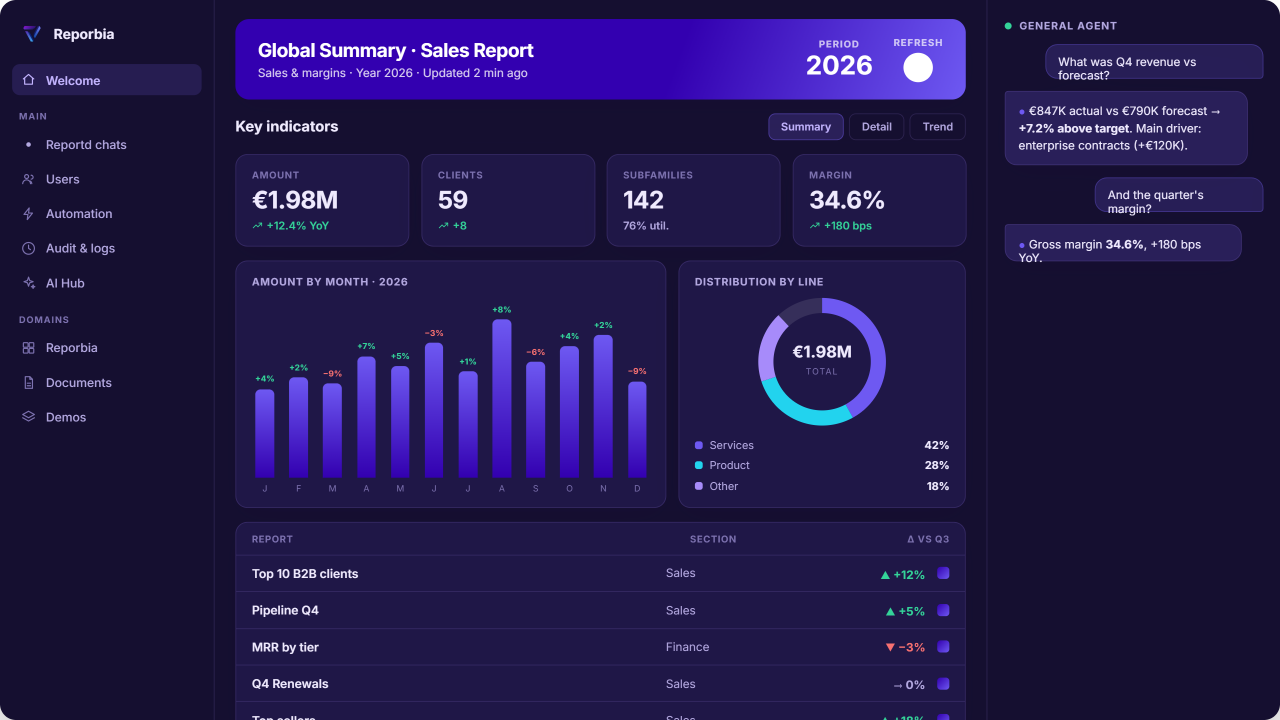Select the September bar labeled −6%

(x=536, y=420)
